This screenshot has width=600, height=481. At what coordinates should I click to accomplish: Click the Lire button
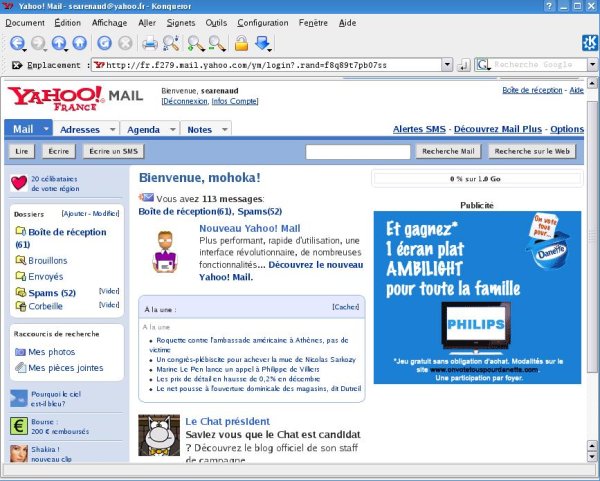(21, 151)
